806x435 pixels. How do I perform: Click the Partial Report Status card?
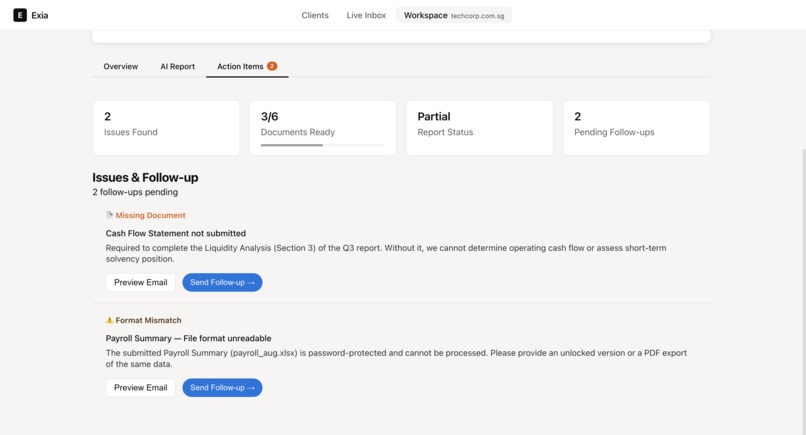coord(480,128)
